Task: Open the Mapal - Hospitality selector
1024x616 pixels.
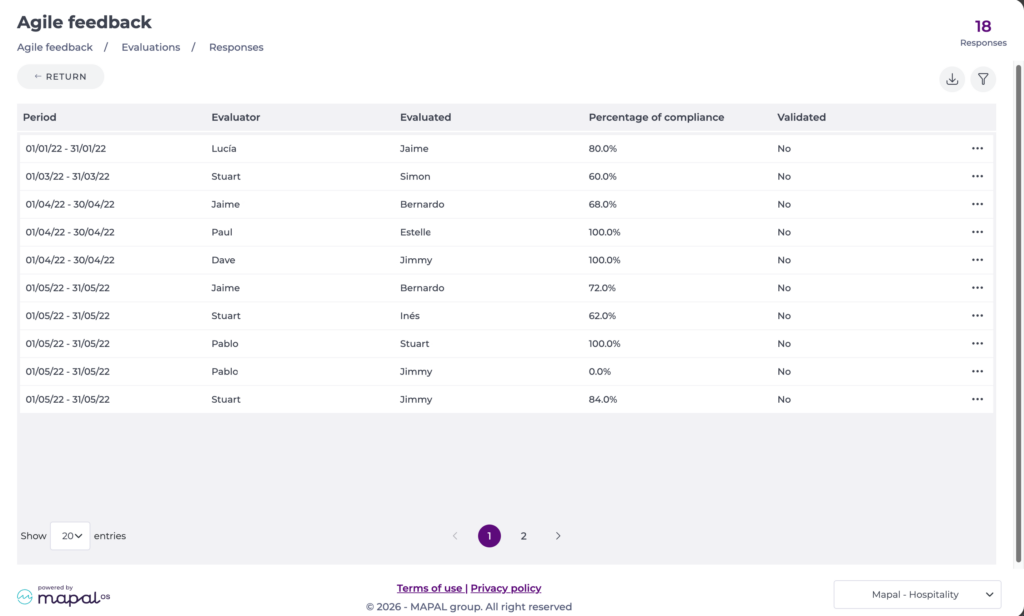Action: [917, 594]
